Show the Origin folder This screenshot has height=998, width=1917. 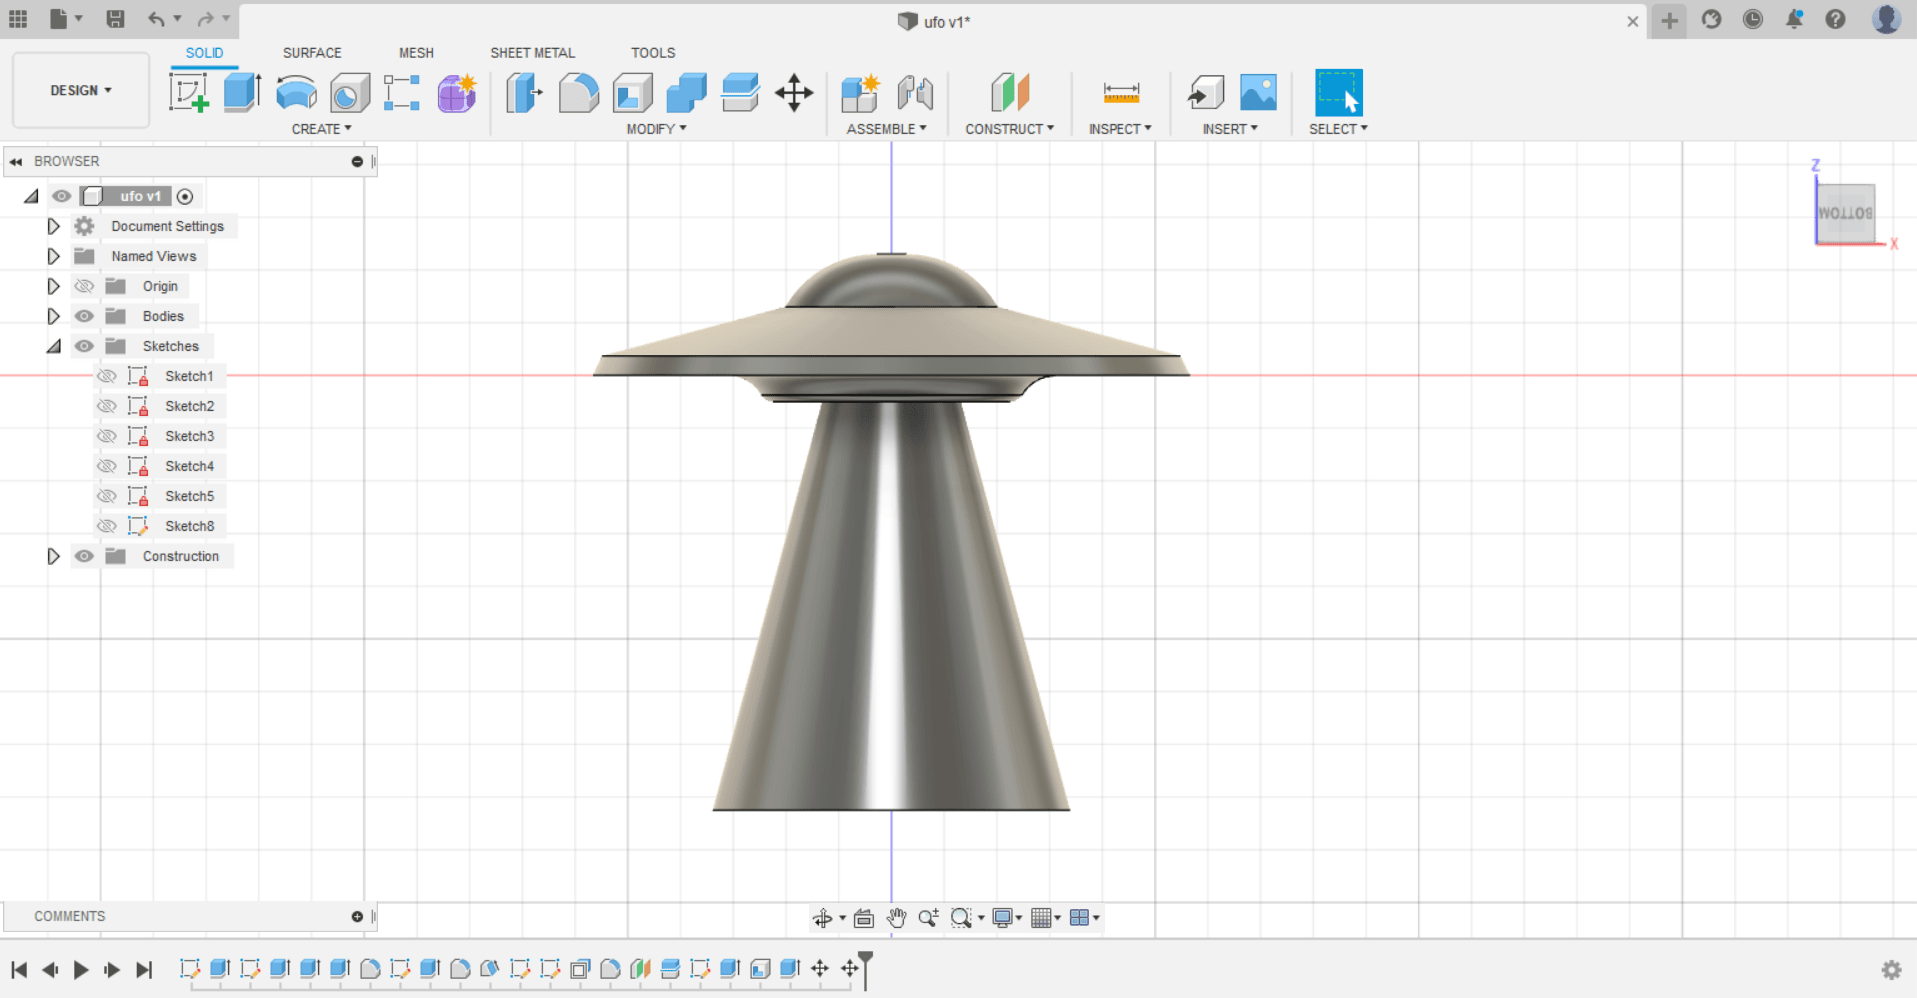[x=84, y=286]
